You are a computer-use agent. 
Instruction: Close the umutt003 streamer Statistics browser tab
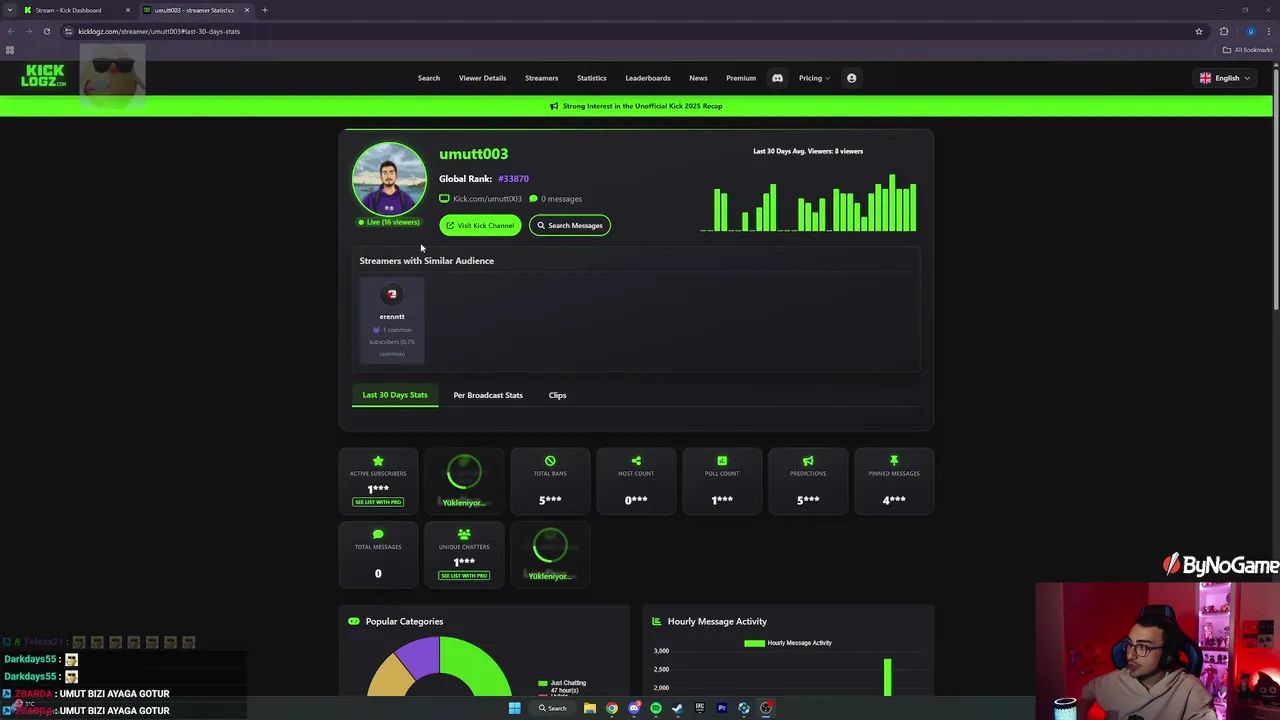click(x=246, y=10)
